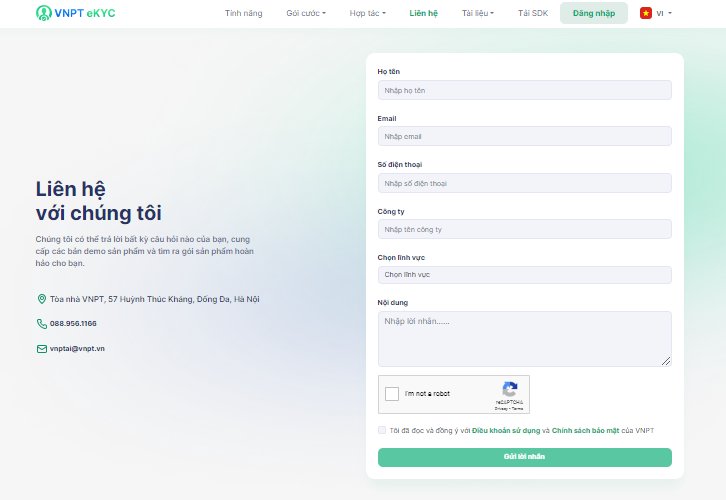Viewport: 726px width, 500px height.
Task: Click the vnptai@vnpt.vn email address
Action: (77, 349)
